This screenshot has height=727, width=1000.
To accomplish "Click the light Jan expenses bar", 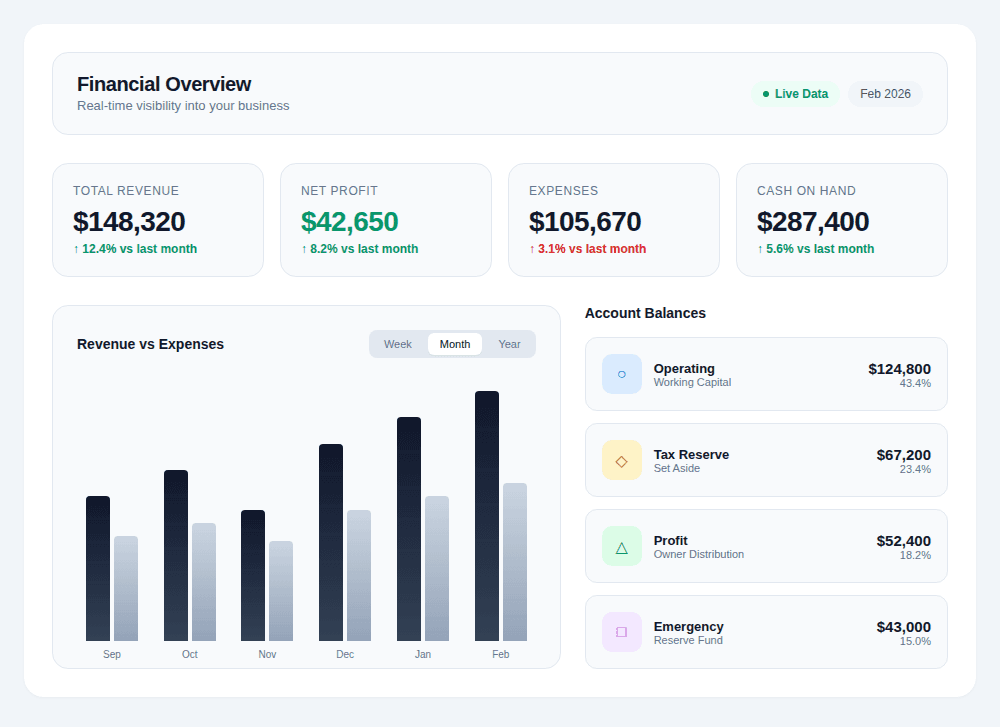I will (x=437, y=569).
